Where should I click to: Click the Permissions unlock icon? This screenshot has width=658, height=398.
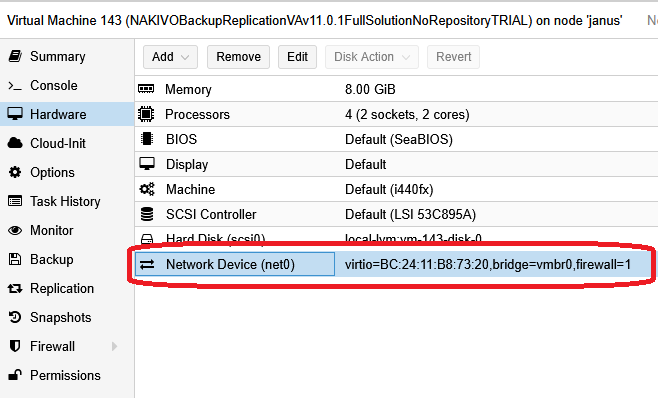pyautogui.click(x=15, y=375)
